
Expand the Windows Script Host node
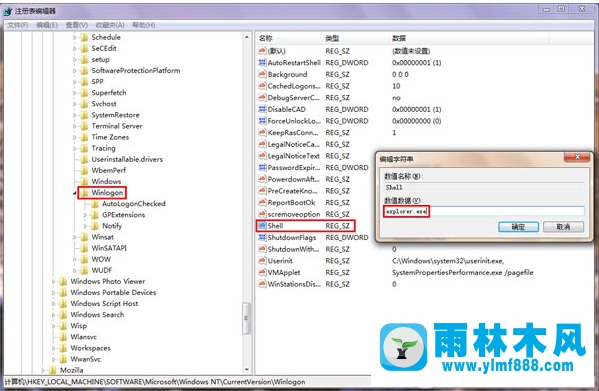pyautogui.click(x=54, y=304)
